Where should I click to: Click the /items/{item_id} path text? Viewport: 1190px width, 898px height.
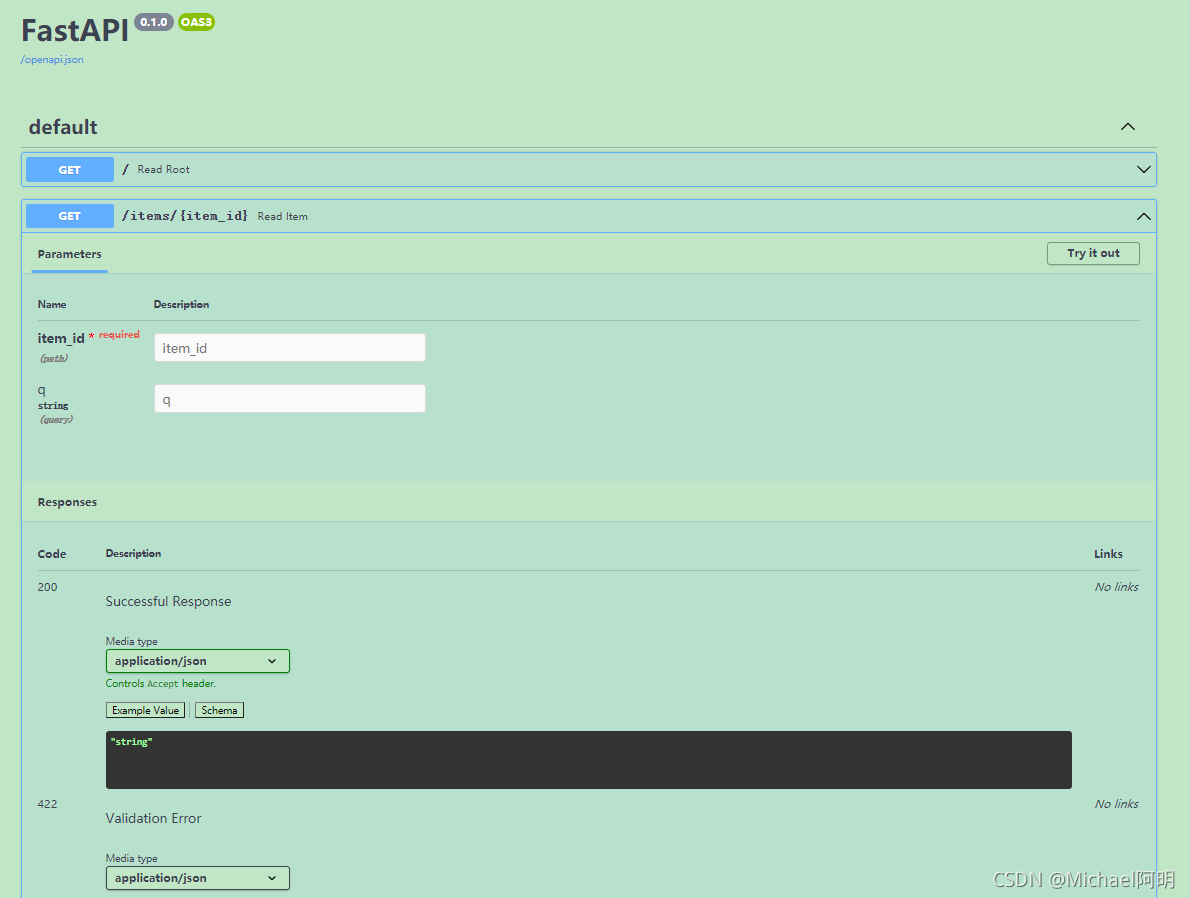click(185, 216)
